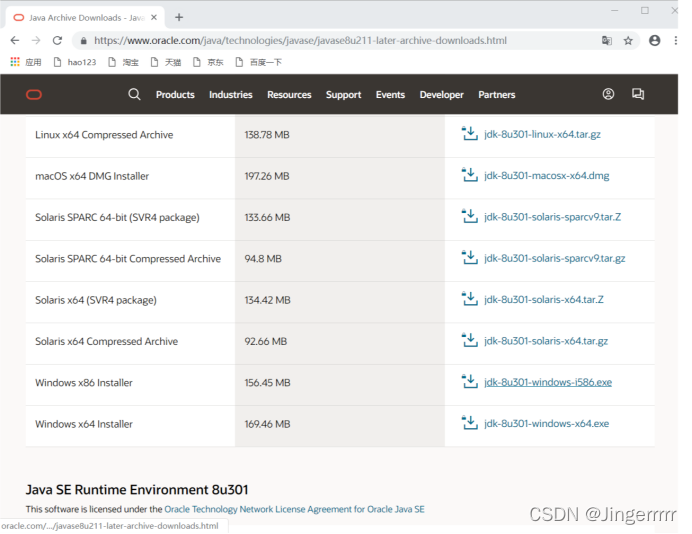Viewport: 692px width, 534px height.
Task: Select the text Windows x86 Installer
Action: pos(84,383)
